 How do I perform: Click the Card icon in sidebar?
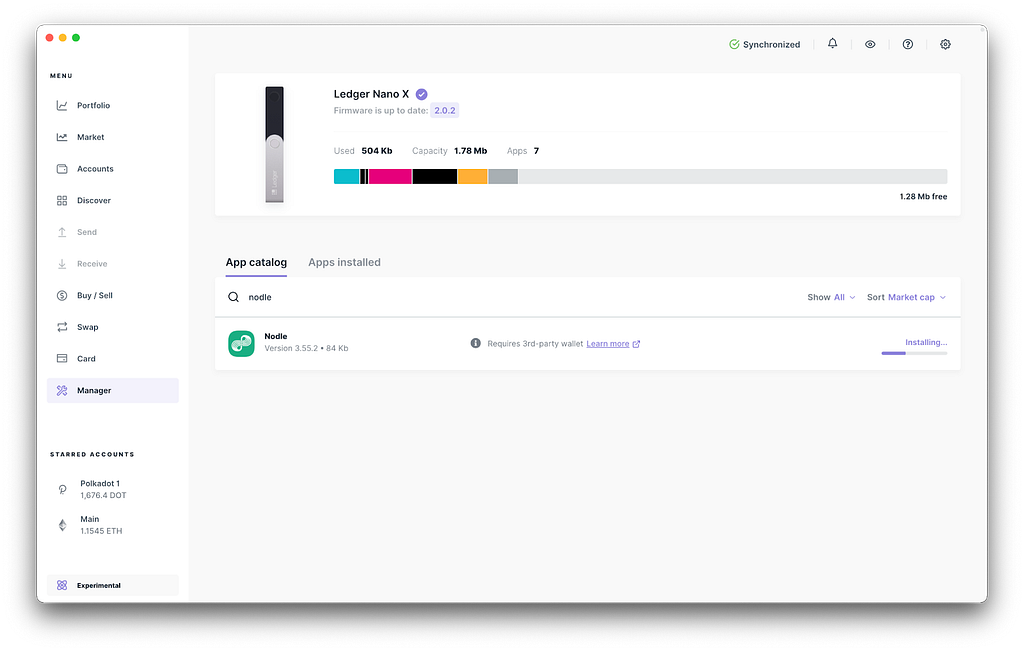pyautogui.click(x=62, y=358)
